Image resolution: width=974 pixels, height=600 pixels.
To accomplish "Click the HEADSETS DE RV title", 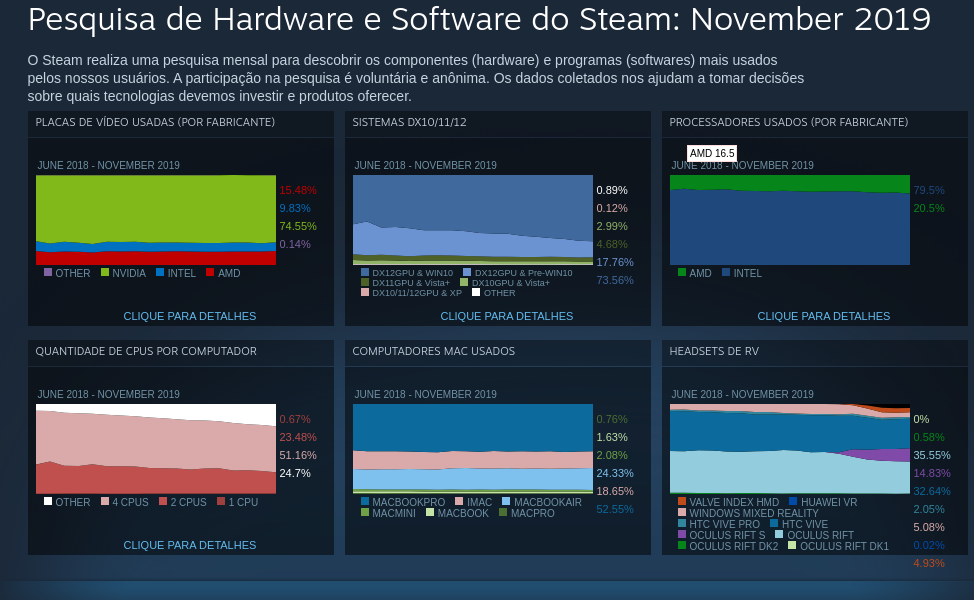I will (714, 352).
